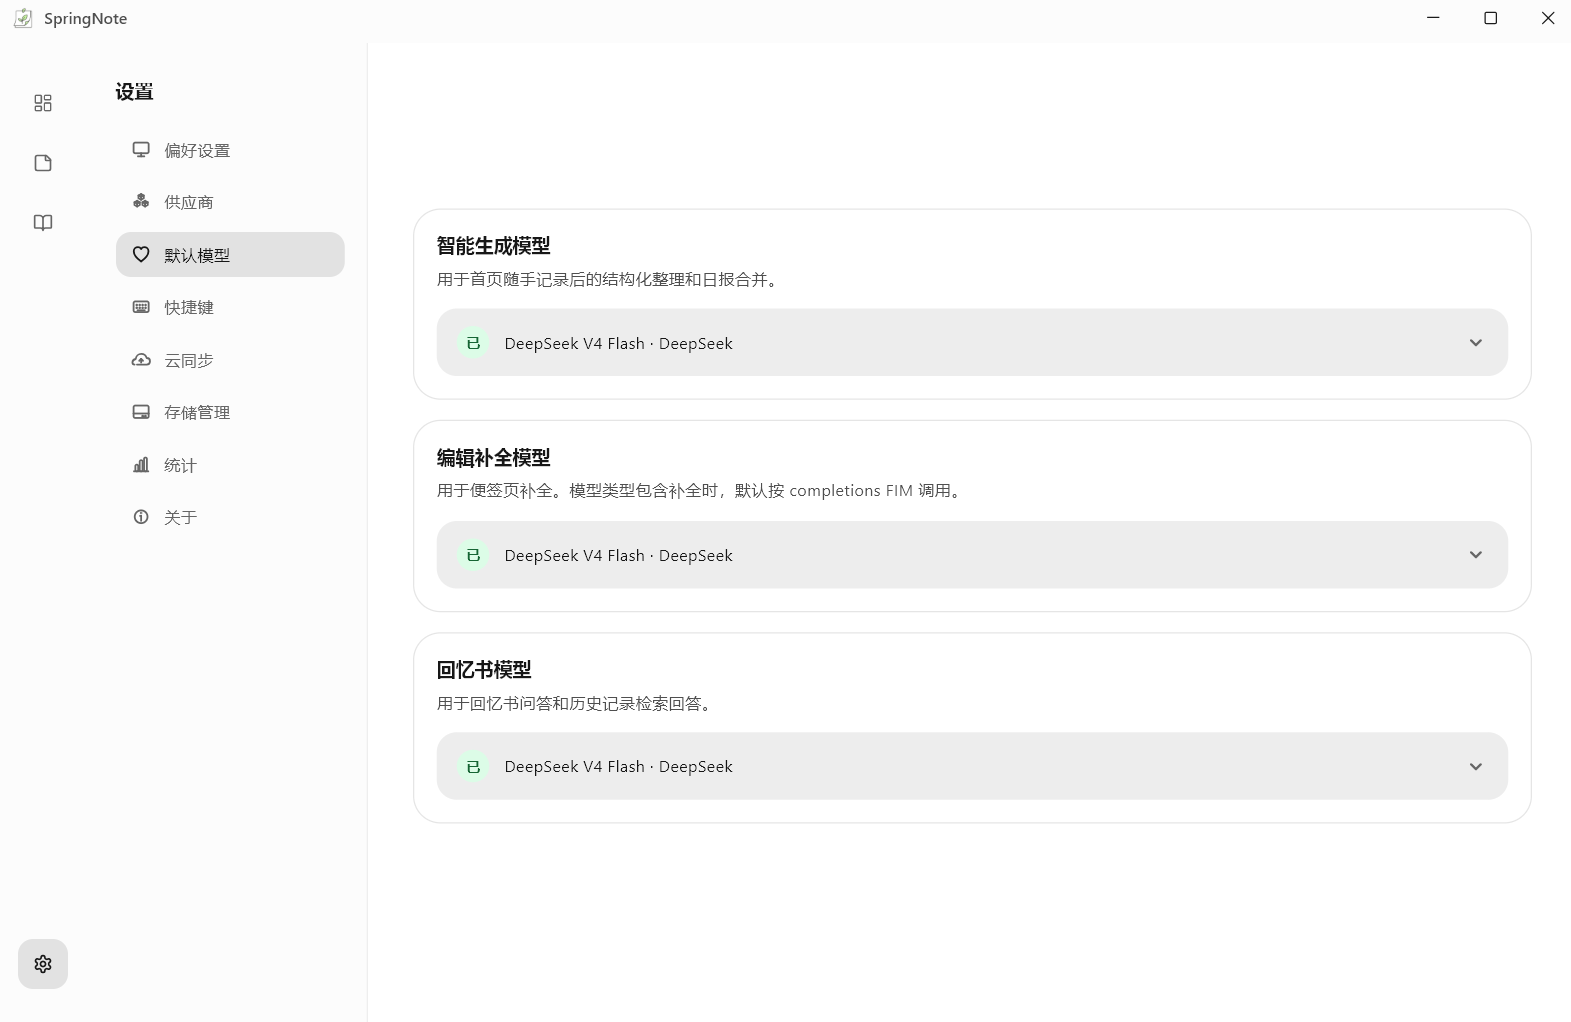Image resolution: width=1571 pixels, height=1022 pixels.
Task: Click the monitor icon beside 偏好设置
Action: (x=141, y=150)
